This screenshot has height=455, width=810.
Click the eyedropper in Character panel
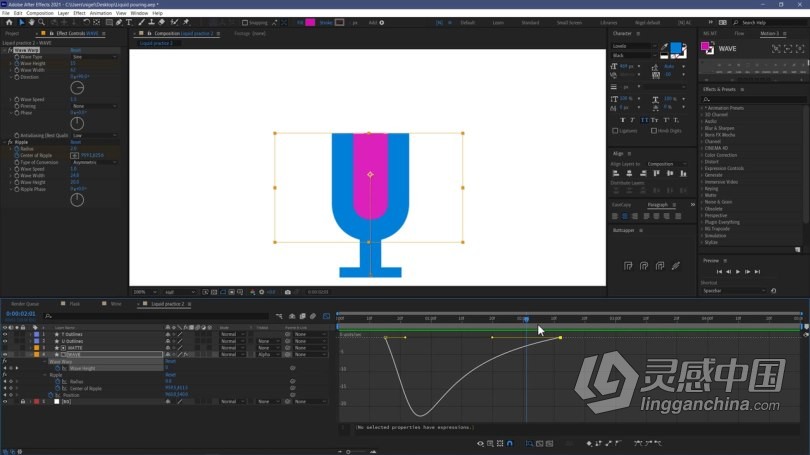(x=664, y=46)
